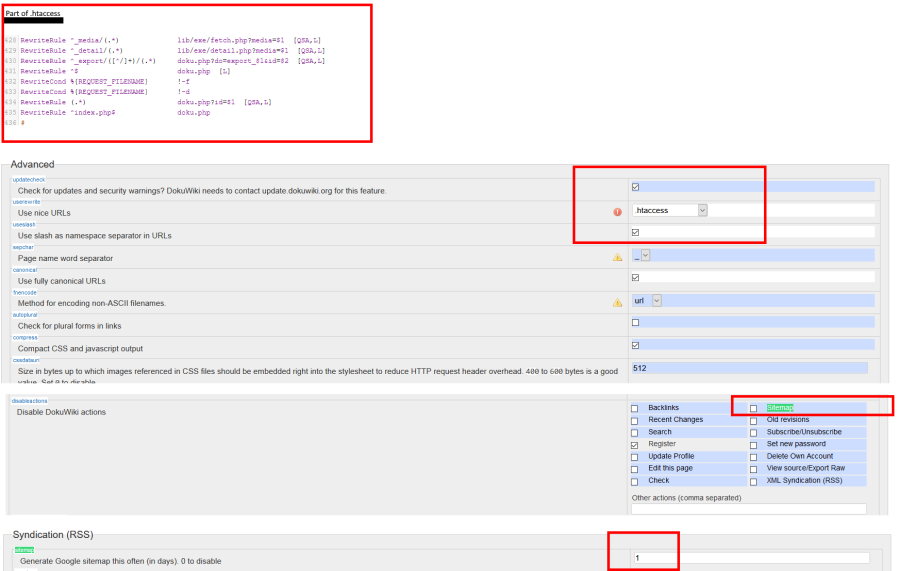
Task: Click the cssdatauri setting key link
Action: [26, 360]
